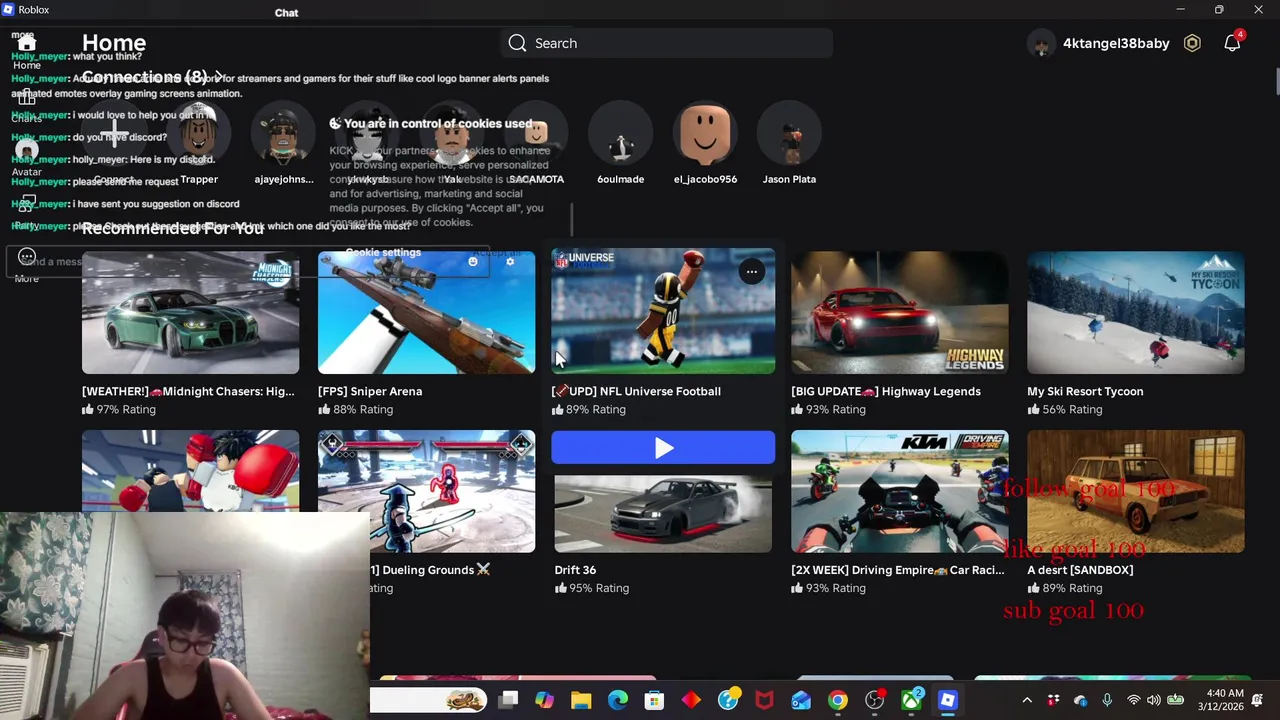The width and height of the screenshot is (1280, 720).
Task: Click '95% Rating' under Drift 36
Action: point(591,588)
